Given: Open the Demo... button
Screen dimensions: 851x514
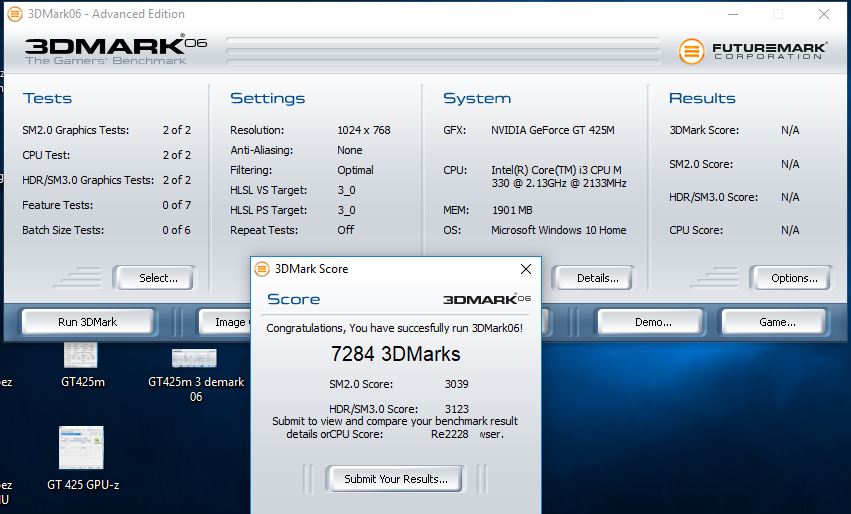Looking at the screenshot, I should point(653,322).
